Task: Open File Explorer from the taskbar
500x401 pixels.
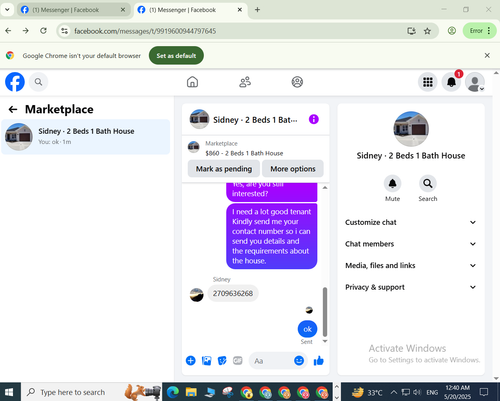Action: 191,392
